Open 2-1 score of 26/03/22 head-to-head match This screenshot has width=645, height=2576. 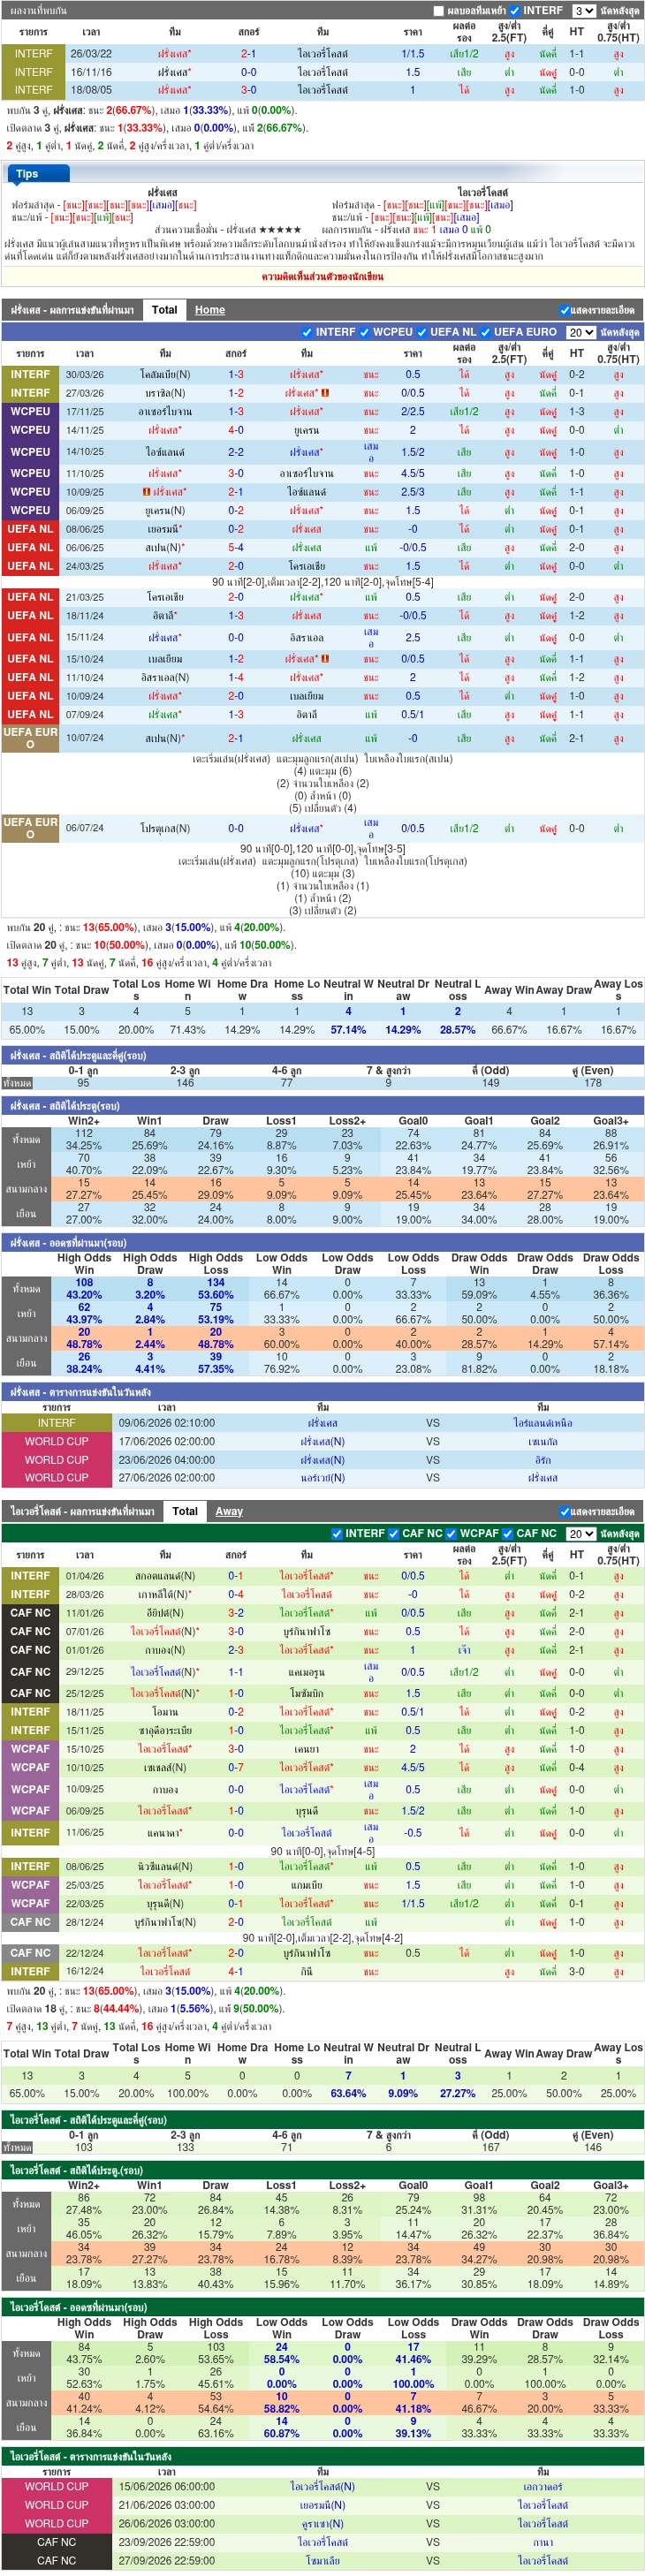point(248,54)
